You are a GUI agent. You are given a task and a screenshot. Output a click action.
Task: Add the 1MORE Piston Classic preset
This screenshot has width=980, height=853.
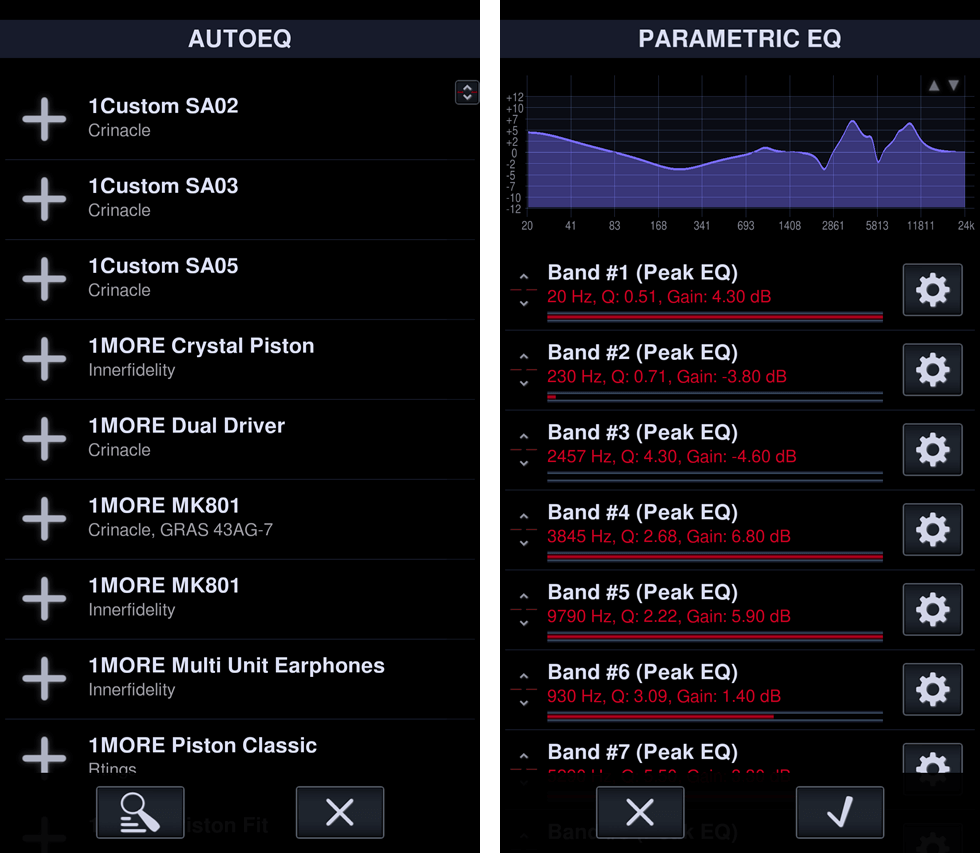(x=44, y=756)
